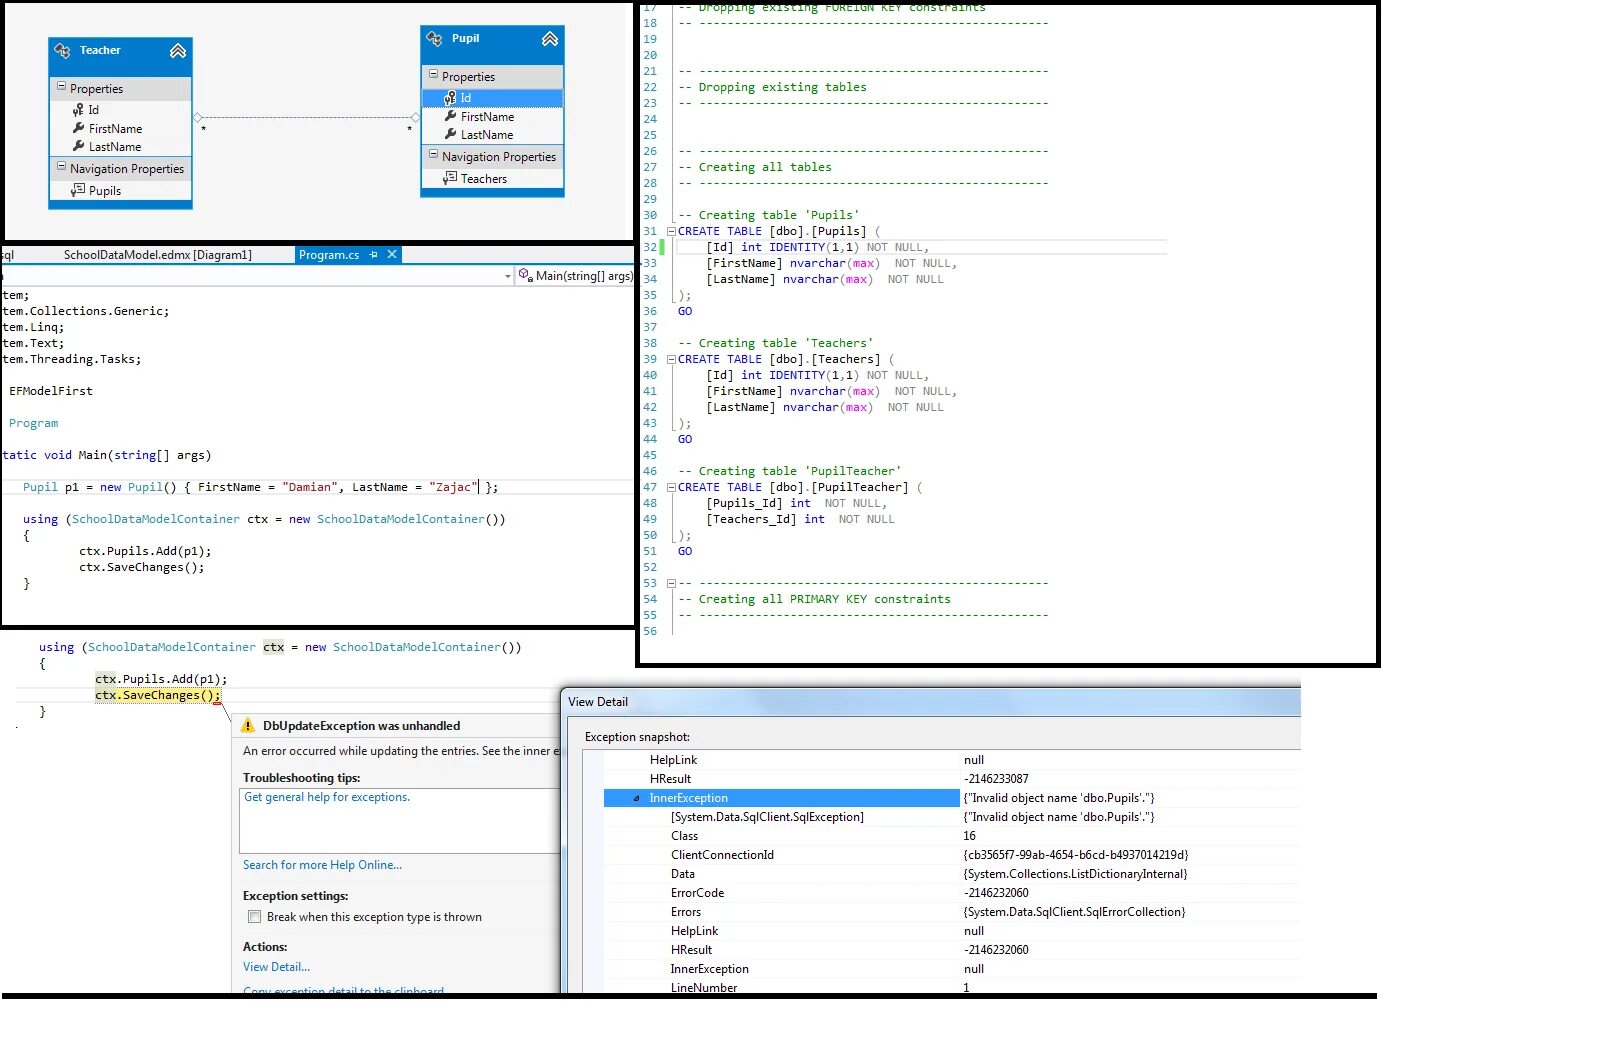Open Search for more Help Online link

click(322, 865)
